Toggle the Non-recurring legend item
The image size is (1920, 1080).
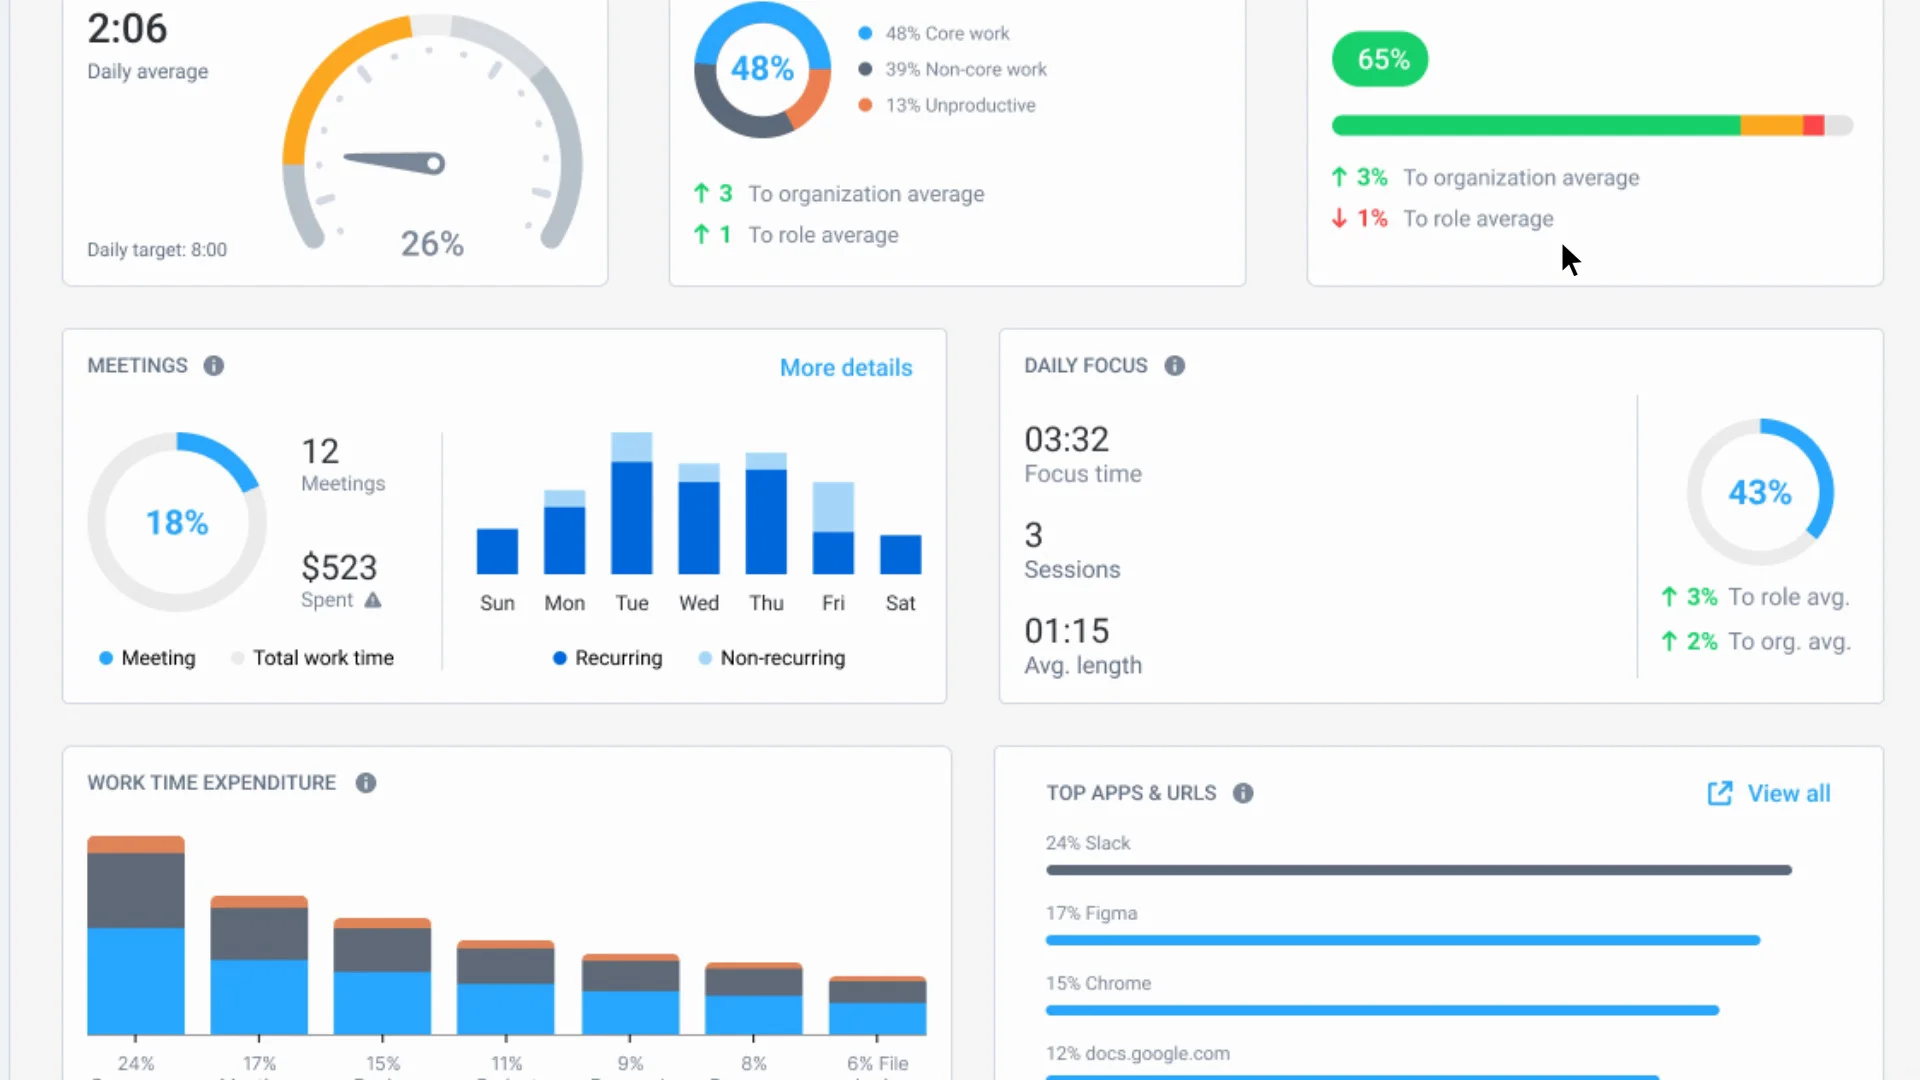(x=772, y=658)
